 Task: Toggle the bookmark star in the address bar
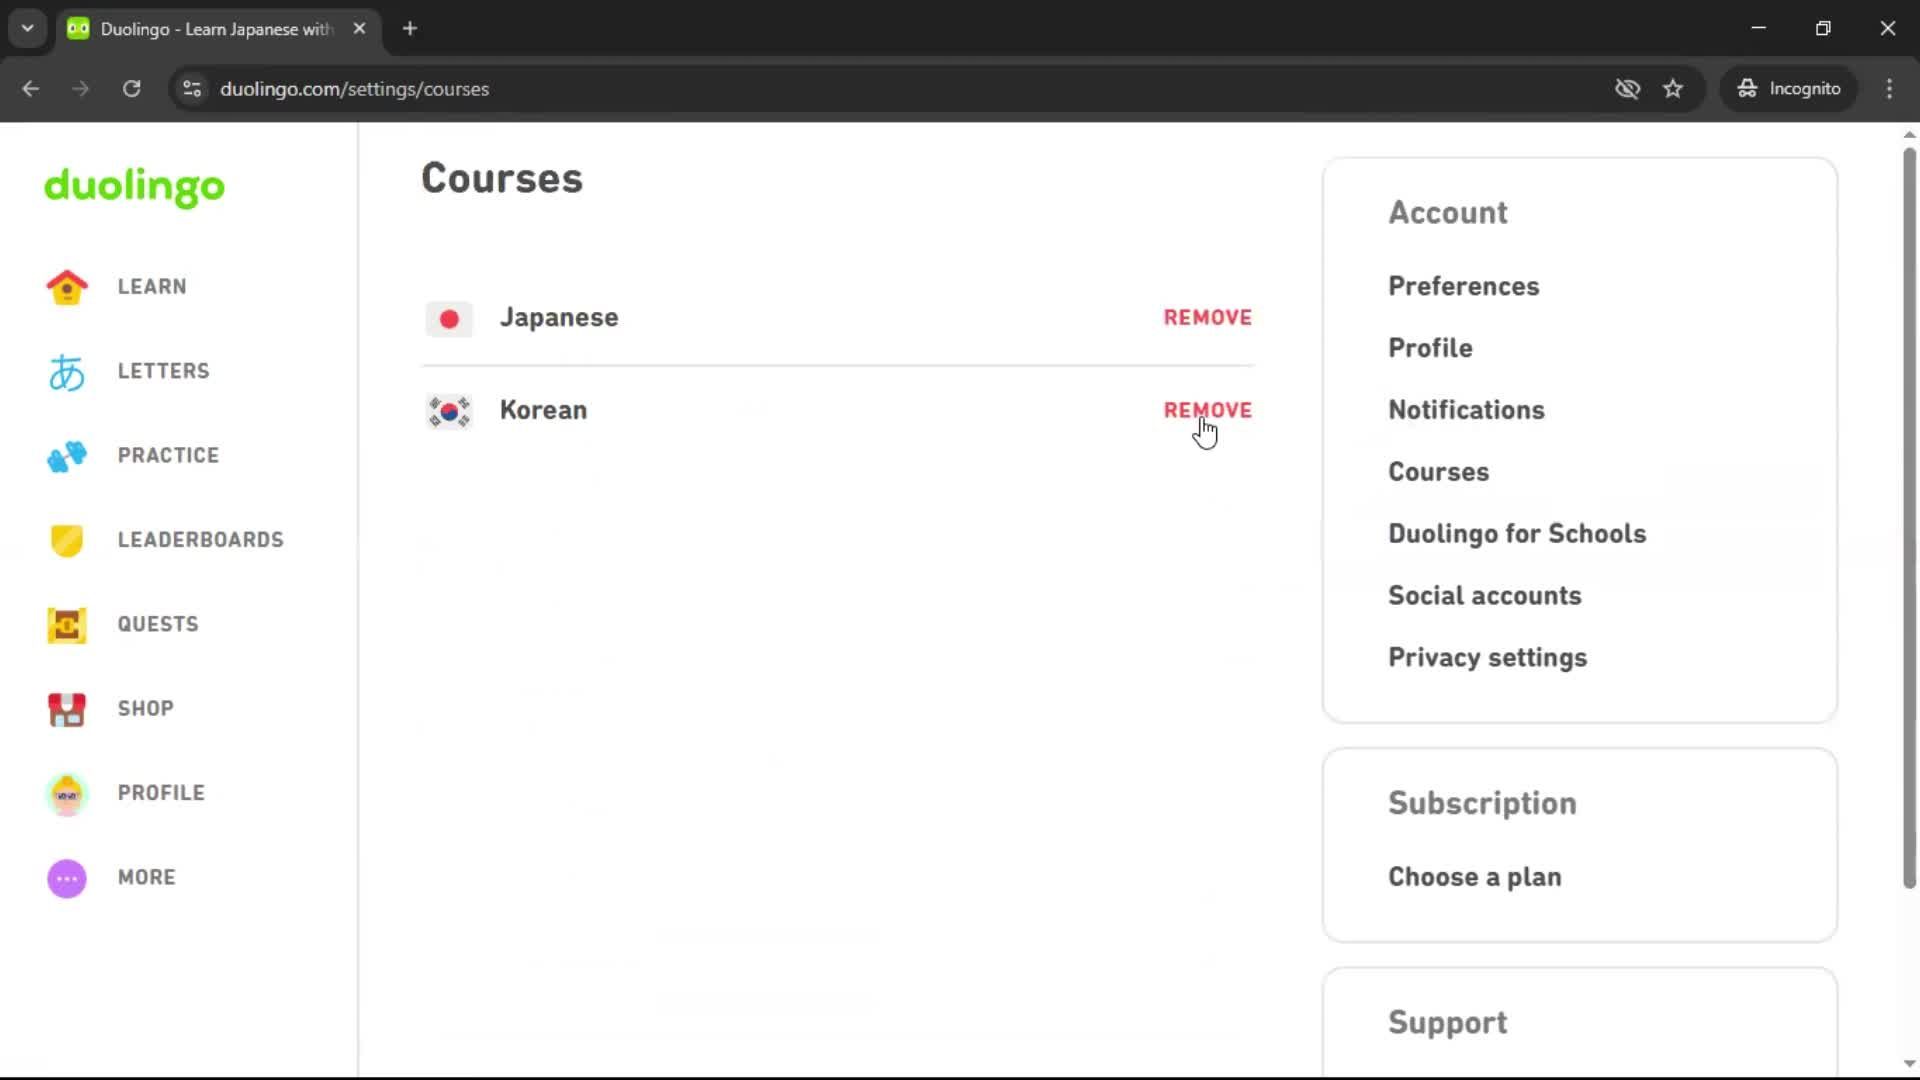(1673, 89)
